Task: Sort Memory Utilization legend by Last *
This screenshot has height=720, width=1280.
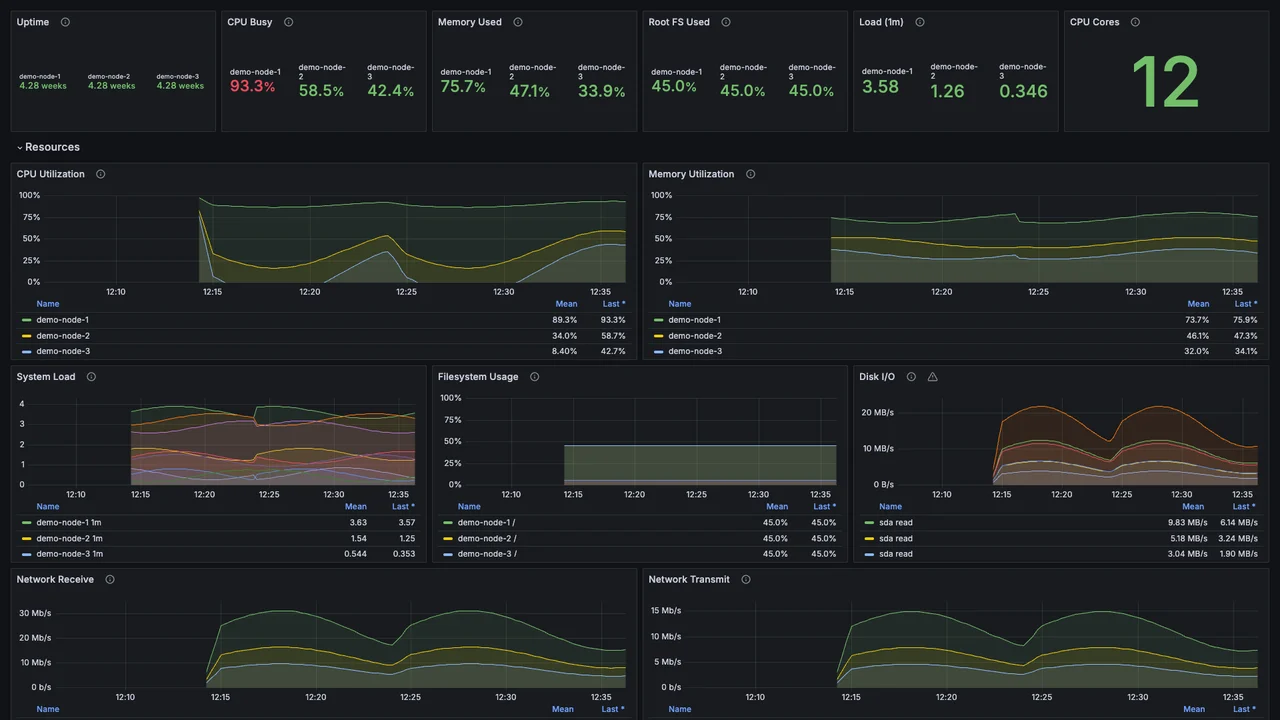Action: [x=1246, y=304]
